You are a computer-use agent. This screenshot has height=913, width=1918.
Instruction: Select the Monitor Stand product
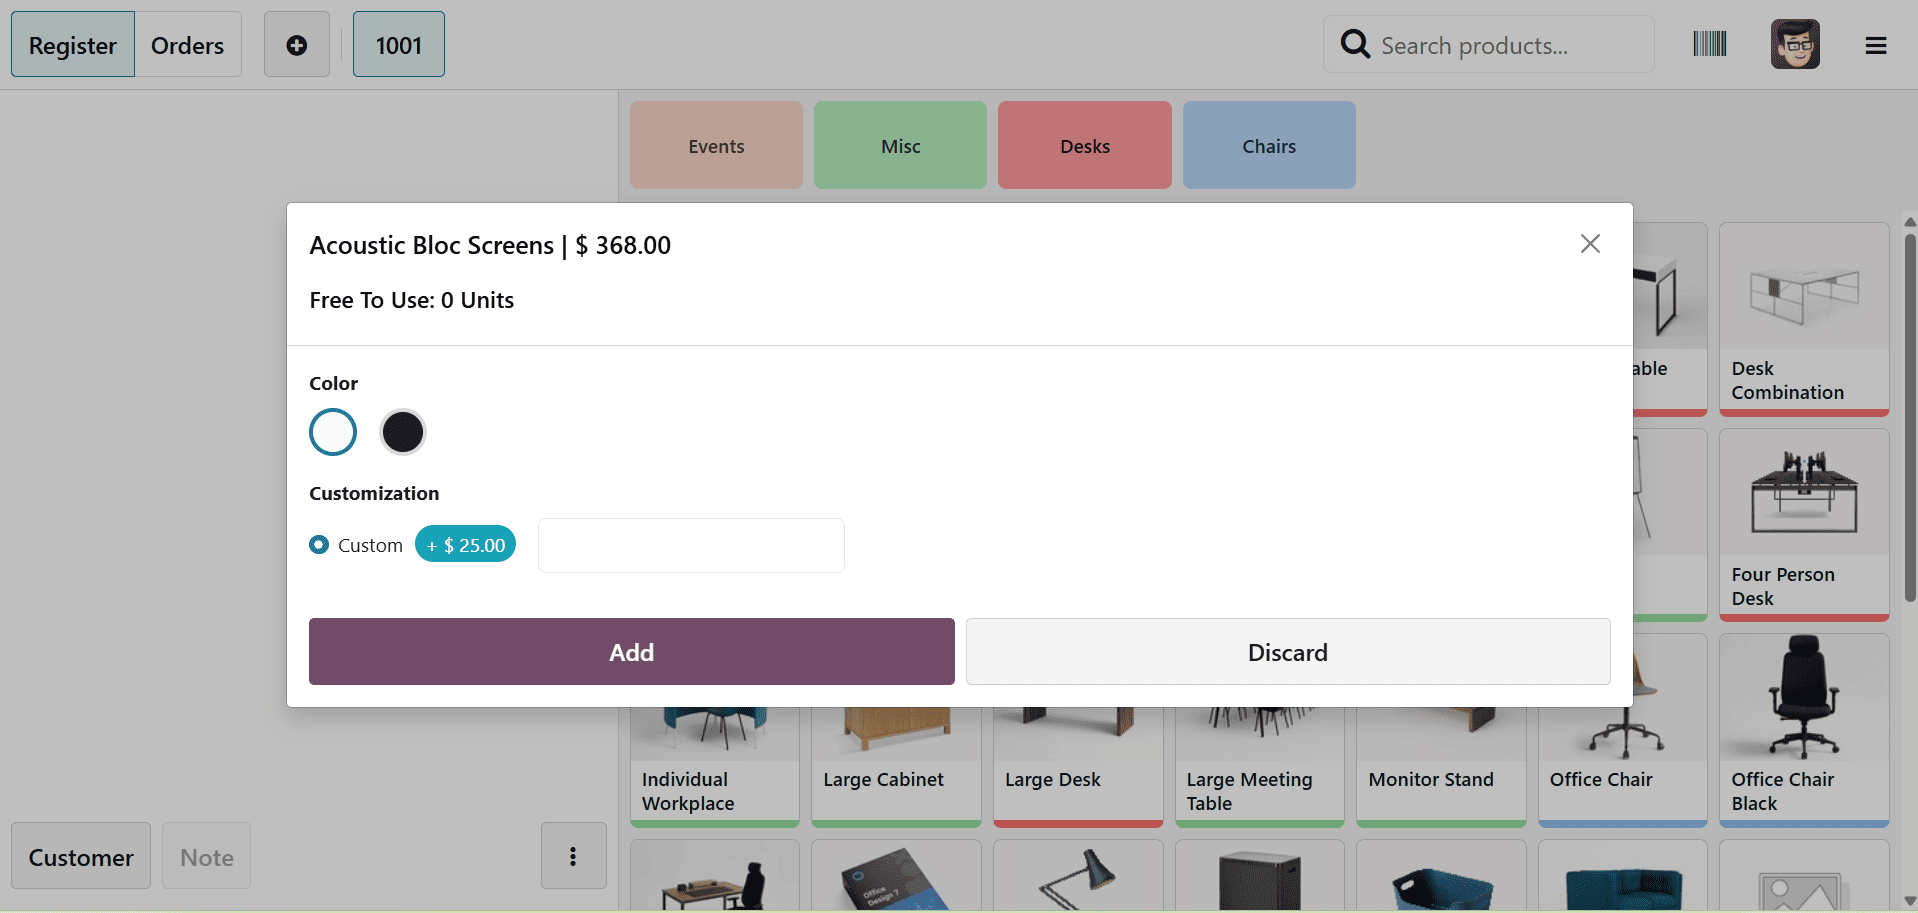point(1441,767)
